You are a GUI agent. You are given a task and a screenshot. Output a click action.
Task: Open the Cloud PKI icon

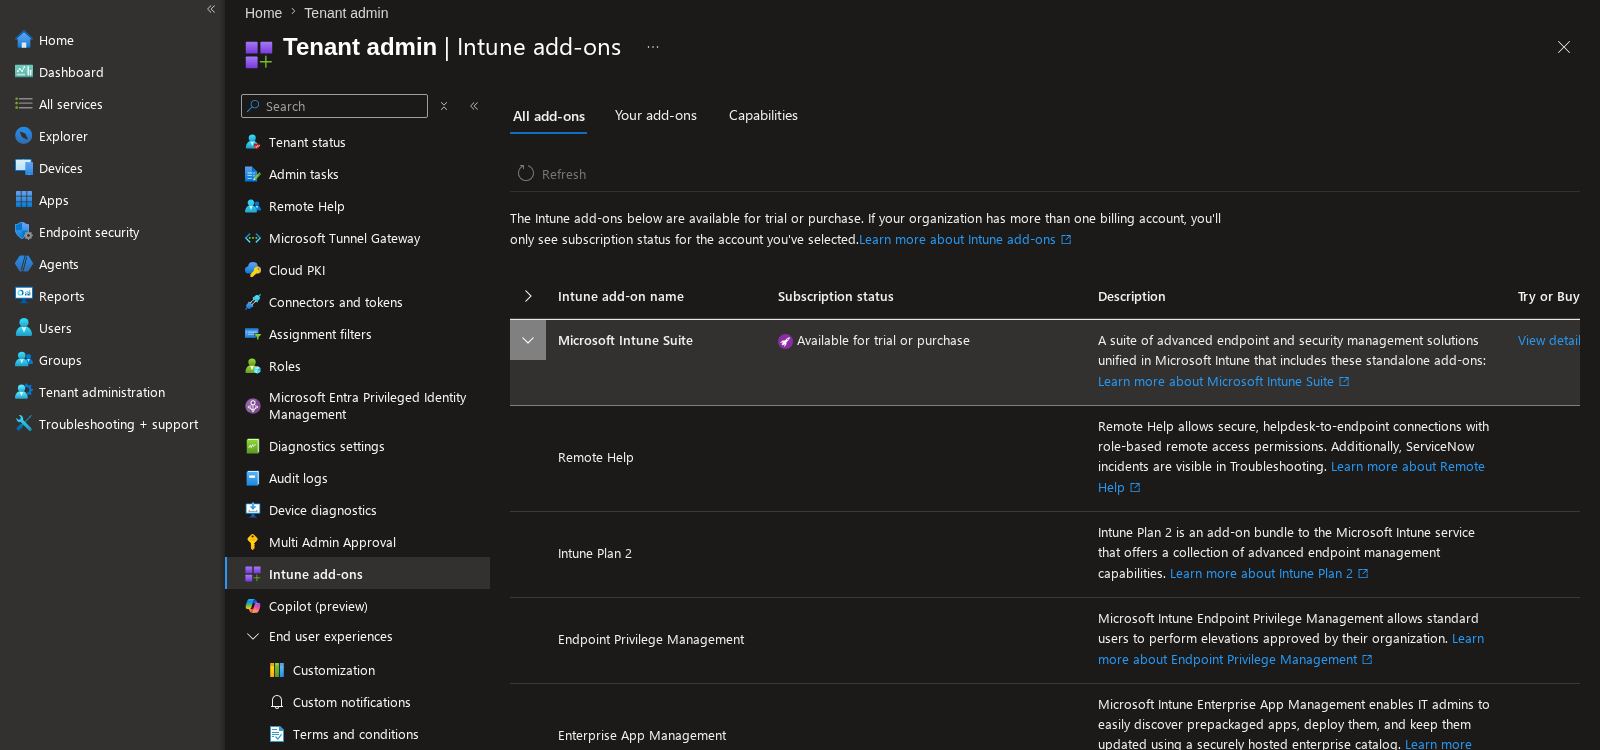[253, 270]
